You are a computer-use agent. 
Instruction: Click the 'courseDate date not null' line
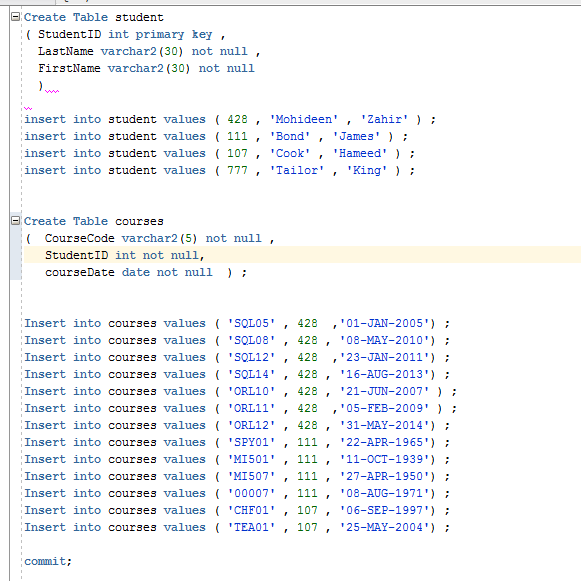pos(146,272)
